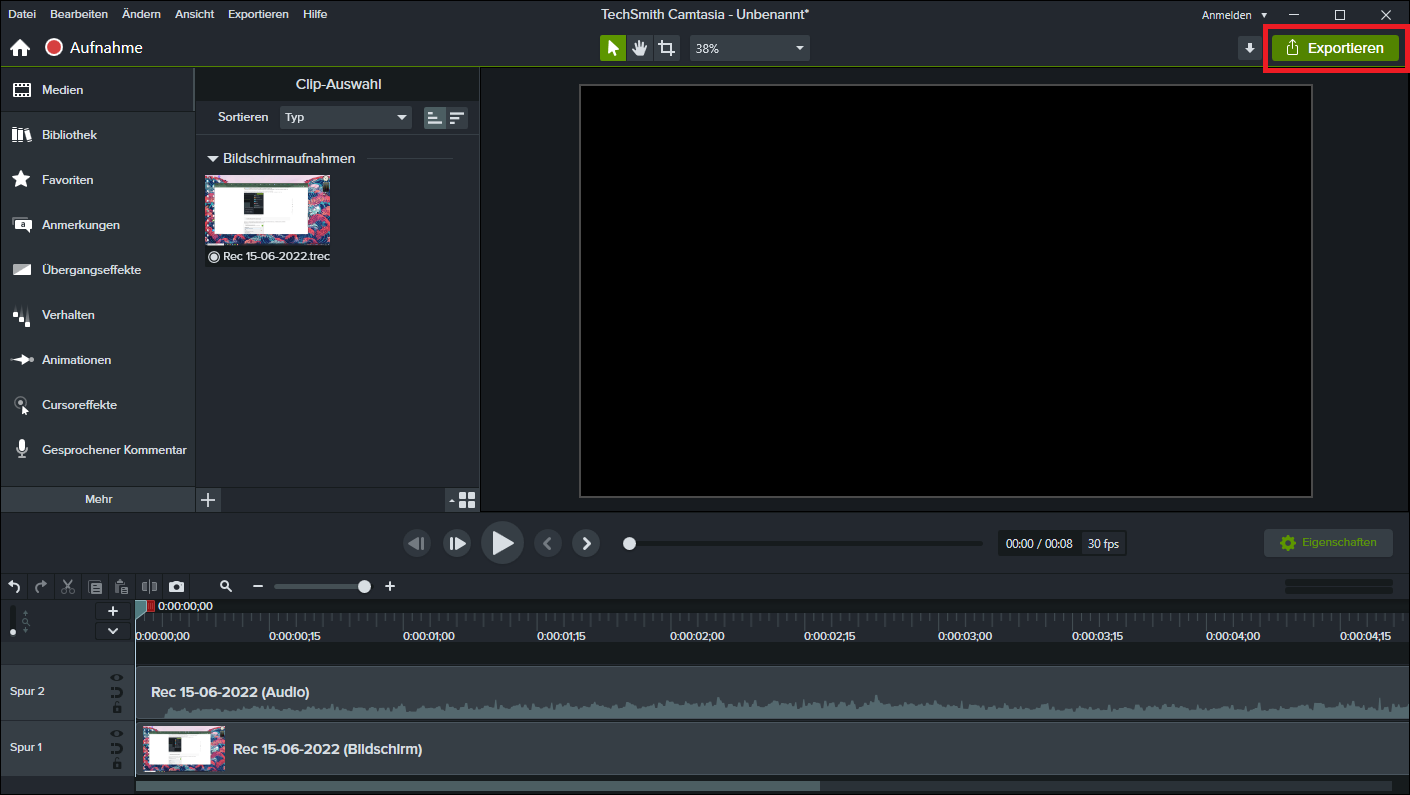
Task: Click the Mehr button in sidebar
Action: pyautogui.click(x=98, y=499)
